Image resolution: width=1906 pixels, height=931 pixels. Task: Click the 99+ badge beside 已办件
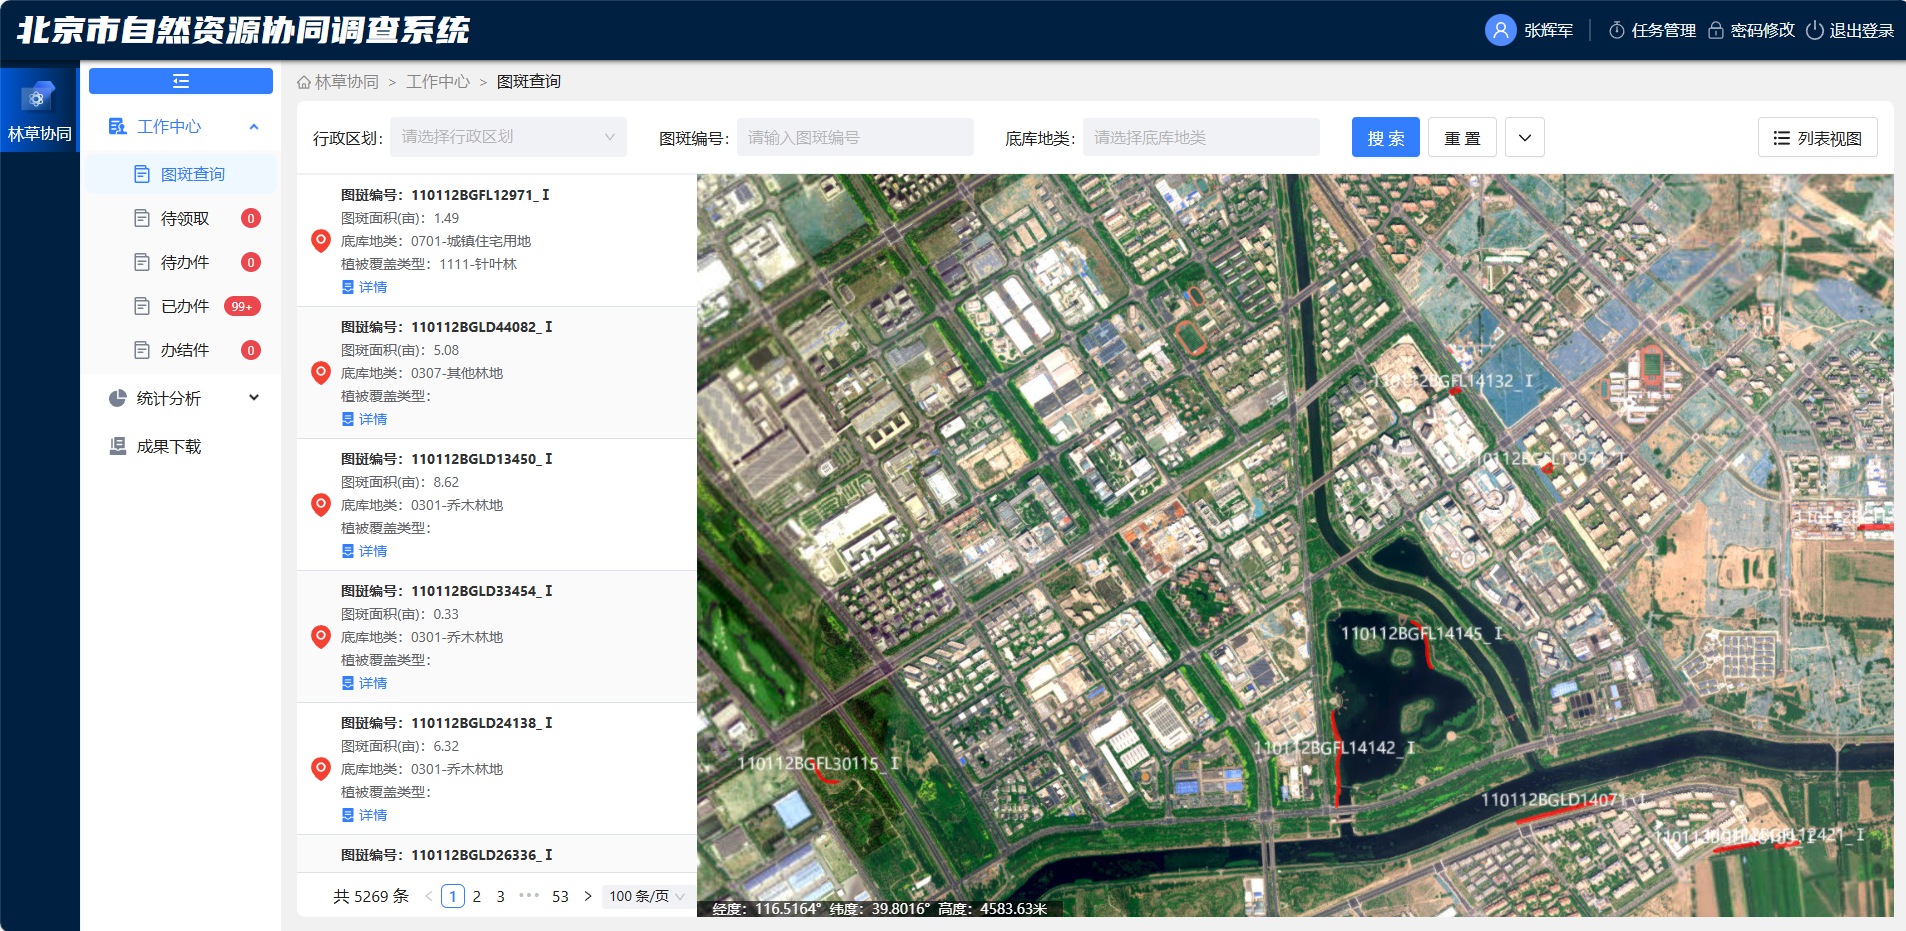point(242,306)
